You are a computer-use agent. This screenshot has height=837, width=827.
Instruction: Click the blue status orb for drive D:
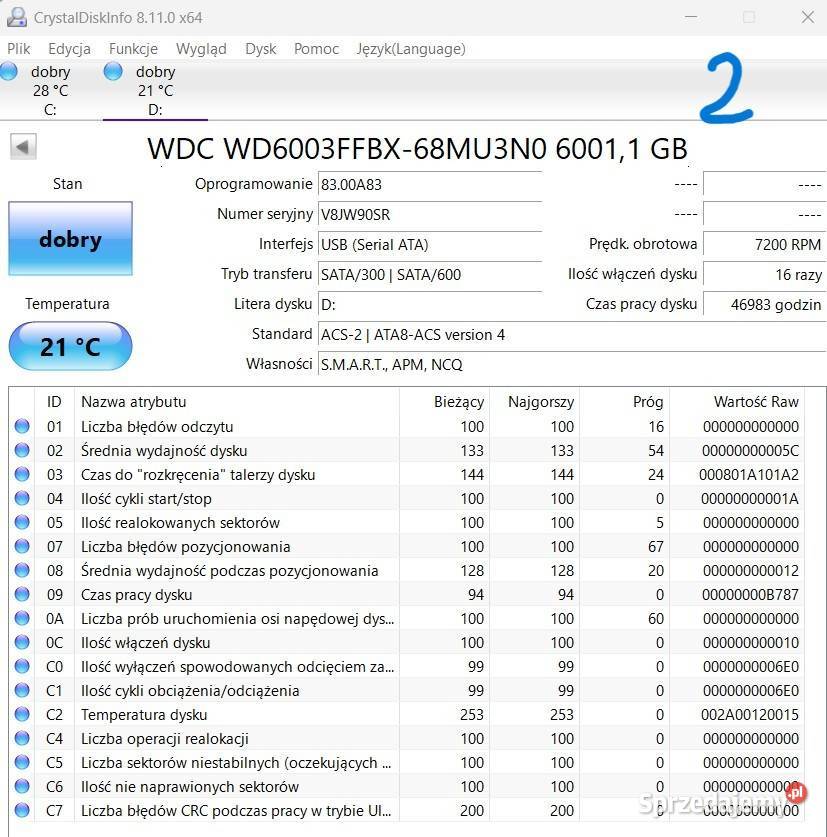click(x=113, y=71)
